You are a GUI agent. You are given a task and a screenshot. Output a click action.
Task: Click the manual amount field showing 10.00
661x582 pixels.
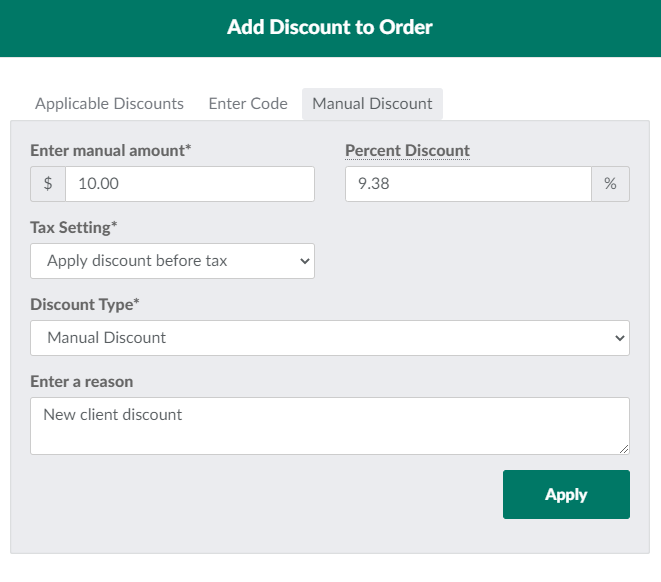point(189,184)
